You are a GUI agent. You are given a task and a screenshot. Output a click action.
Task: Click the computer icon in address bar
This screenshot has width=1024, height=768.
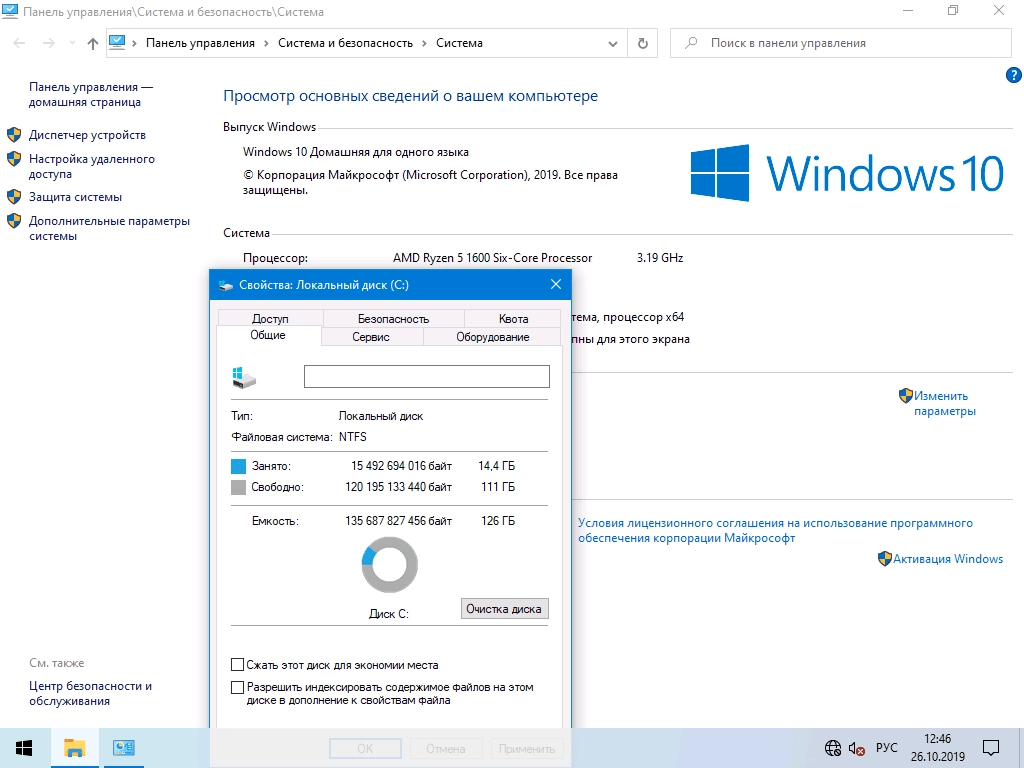[117, 42]
